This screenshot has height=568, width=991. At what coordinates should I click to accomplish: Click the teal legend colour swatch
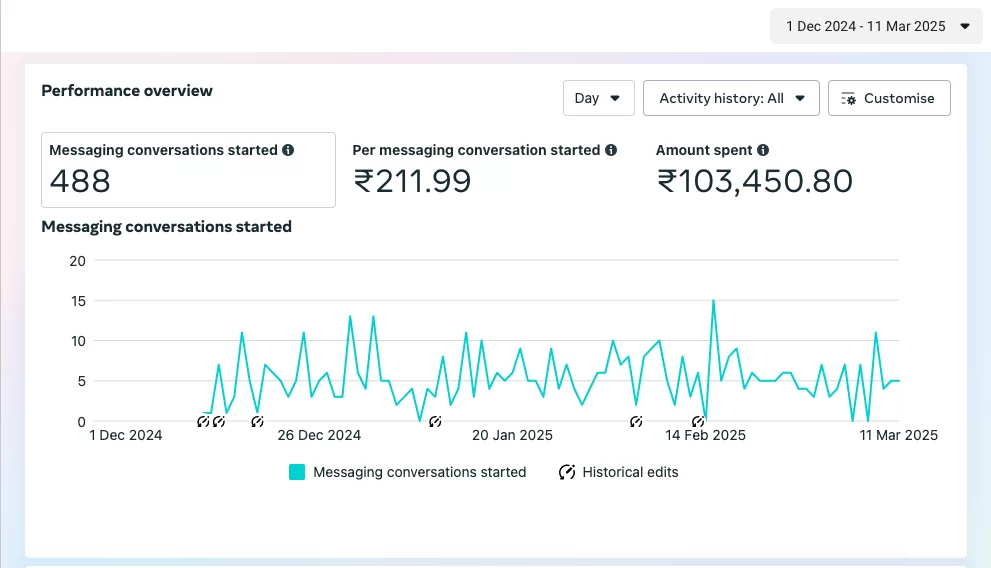coord(297,472)
